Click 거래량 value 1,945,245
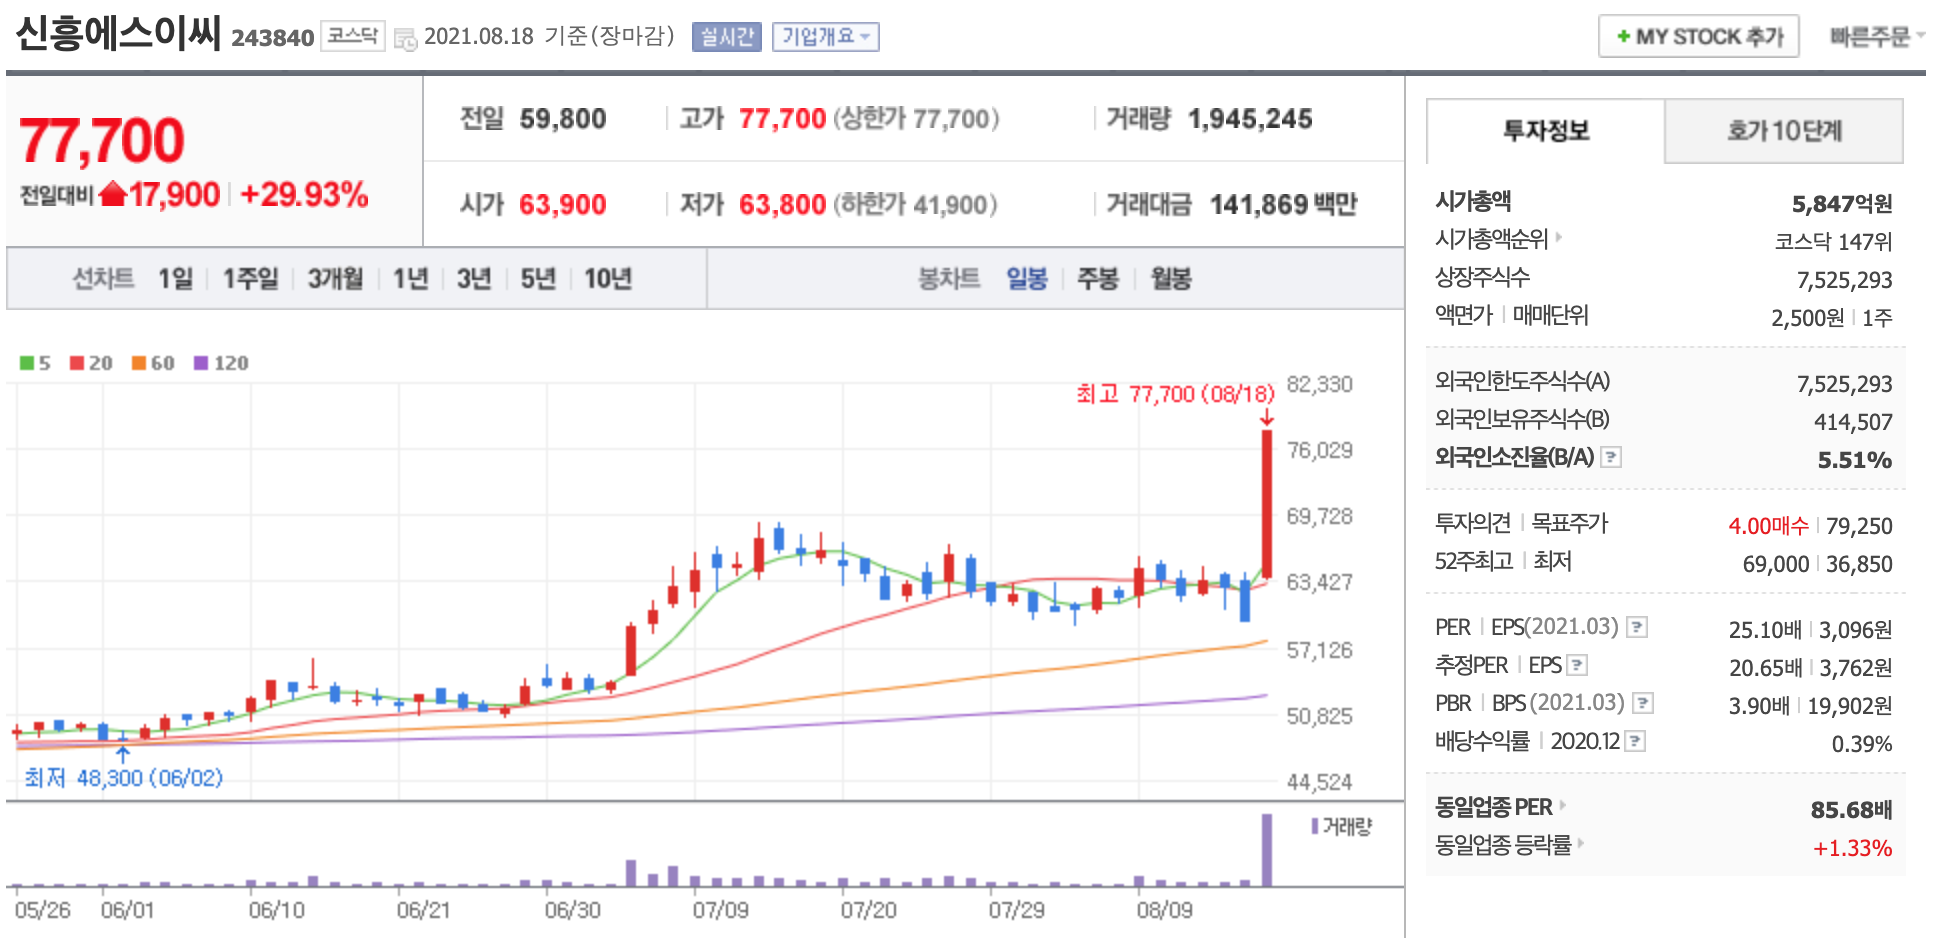 [x=1250, y=119]
